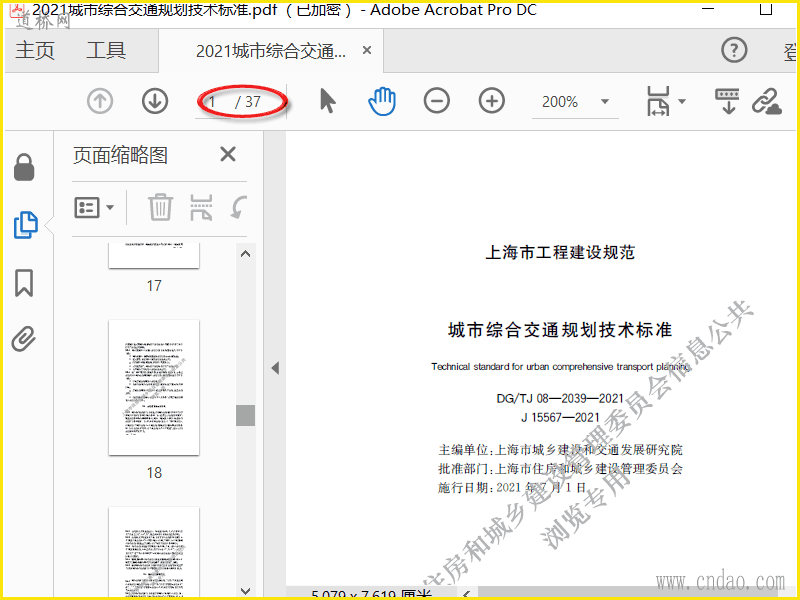800x600 pixels.
Task: Click the scrolling mode toolbar icon
Action: [728, 101]
